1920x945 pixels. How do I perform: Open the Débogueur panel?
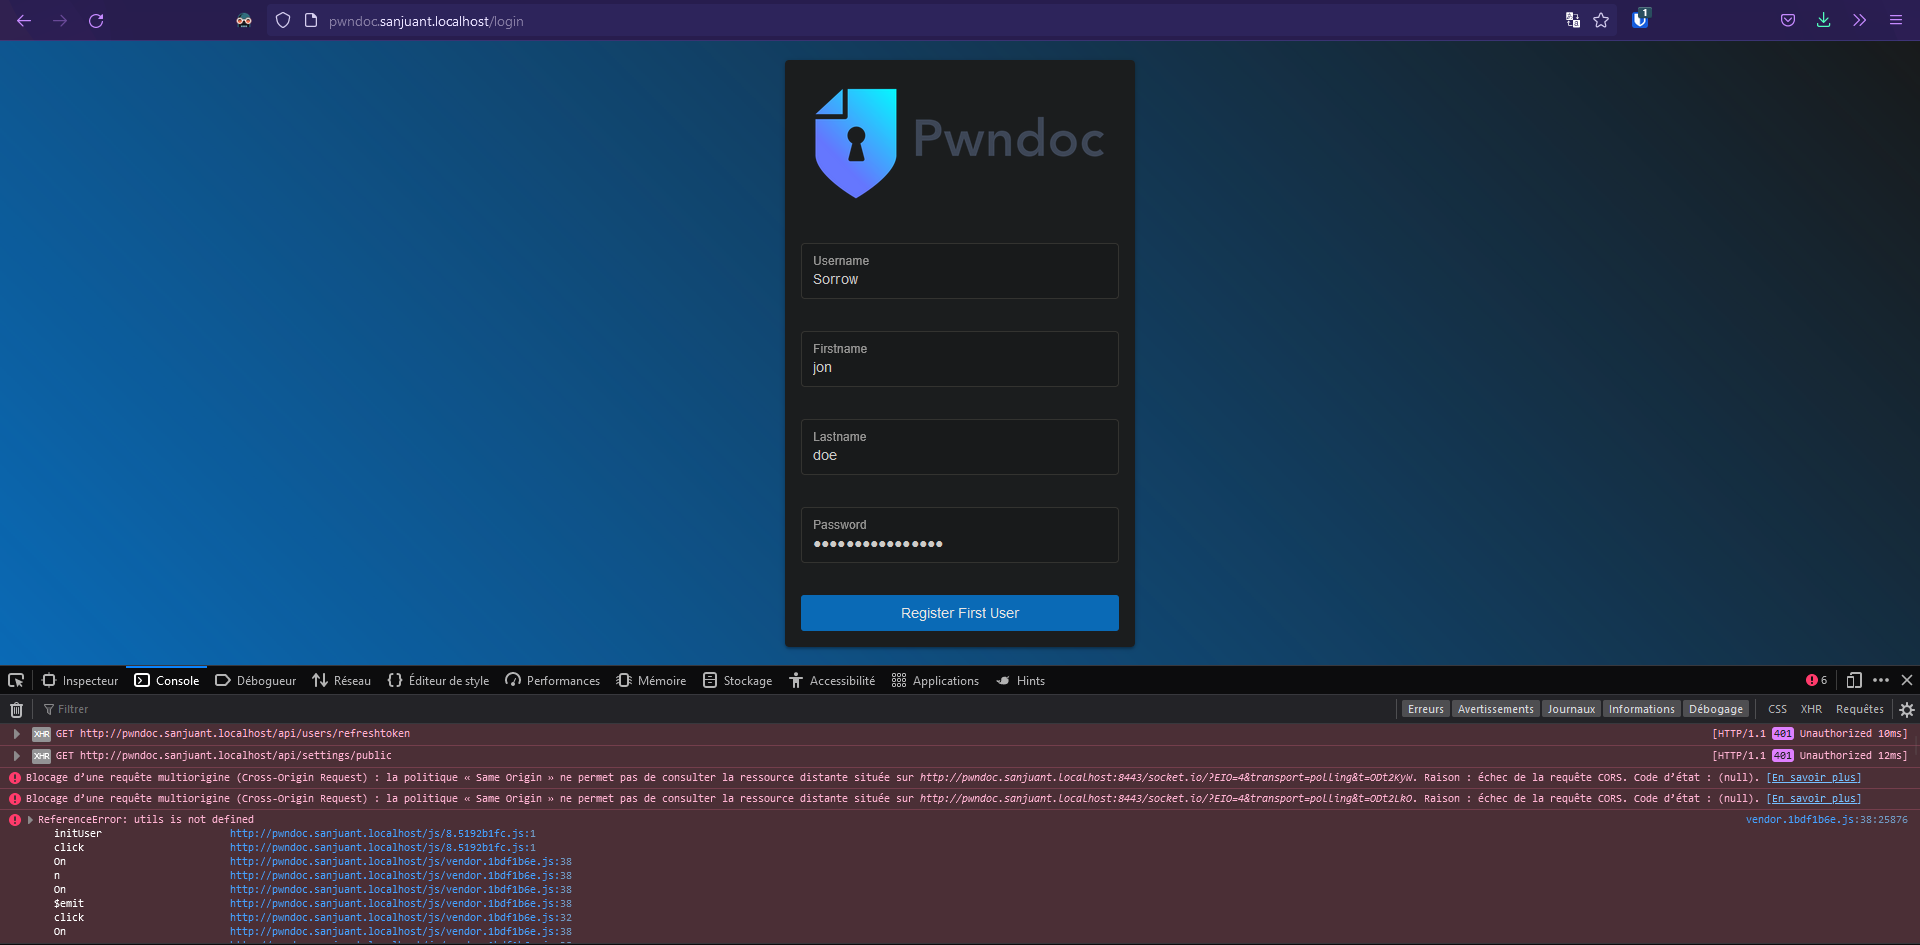click(x=255, y=680)
